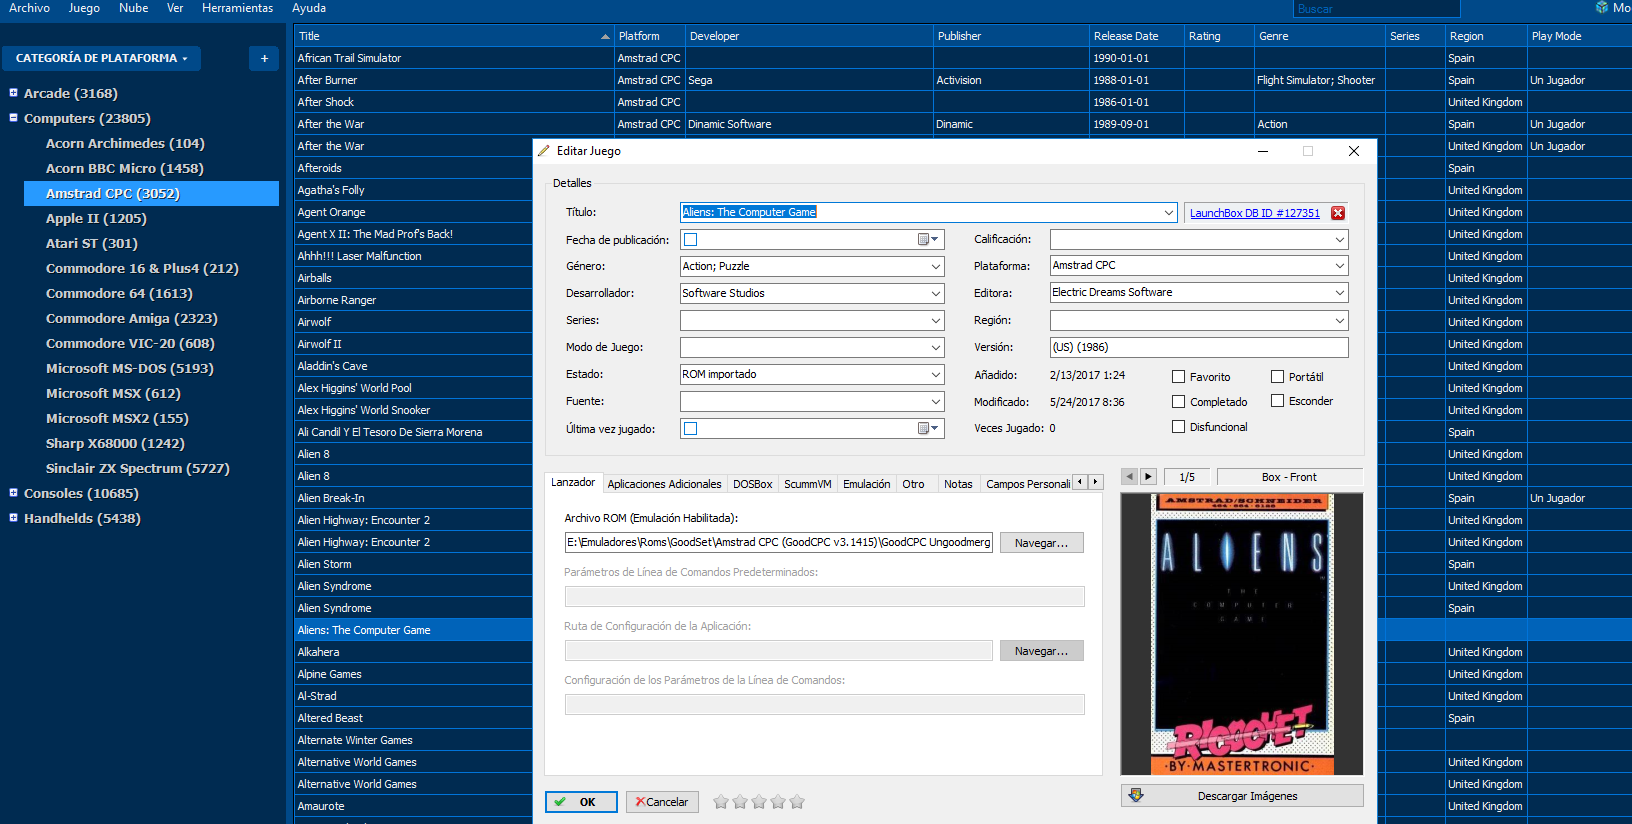Viewport: 1632px width, 824px height.
Task: Expand the Arcade category in the sidebar
Action: 13,93
